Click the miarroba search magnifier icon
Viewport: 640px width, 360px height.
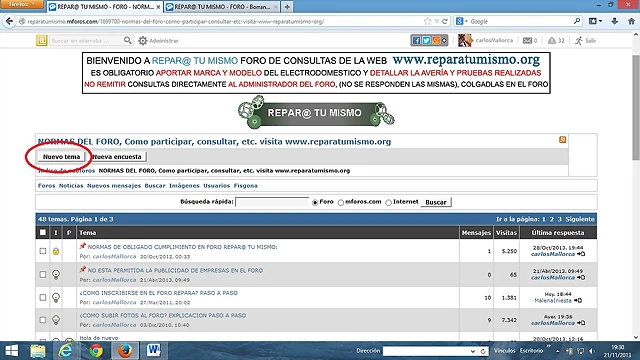coord(128,40)
